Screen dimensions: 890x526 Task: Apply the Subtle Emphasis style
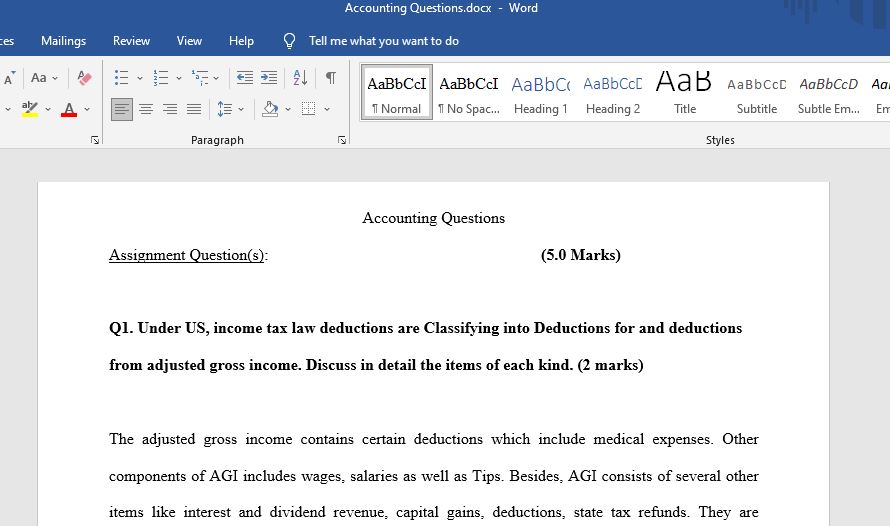pyautogui.click(x=829, y=93)
